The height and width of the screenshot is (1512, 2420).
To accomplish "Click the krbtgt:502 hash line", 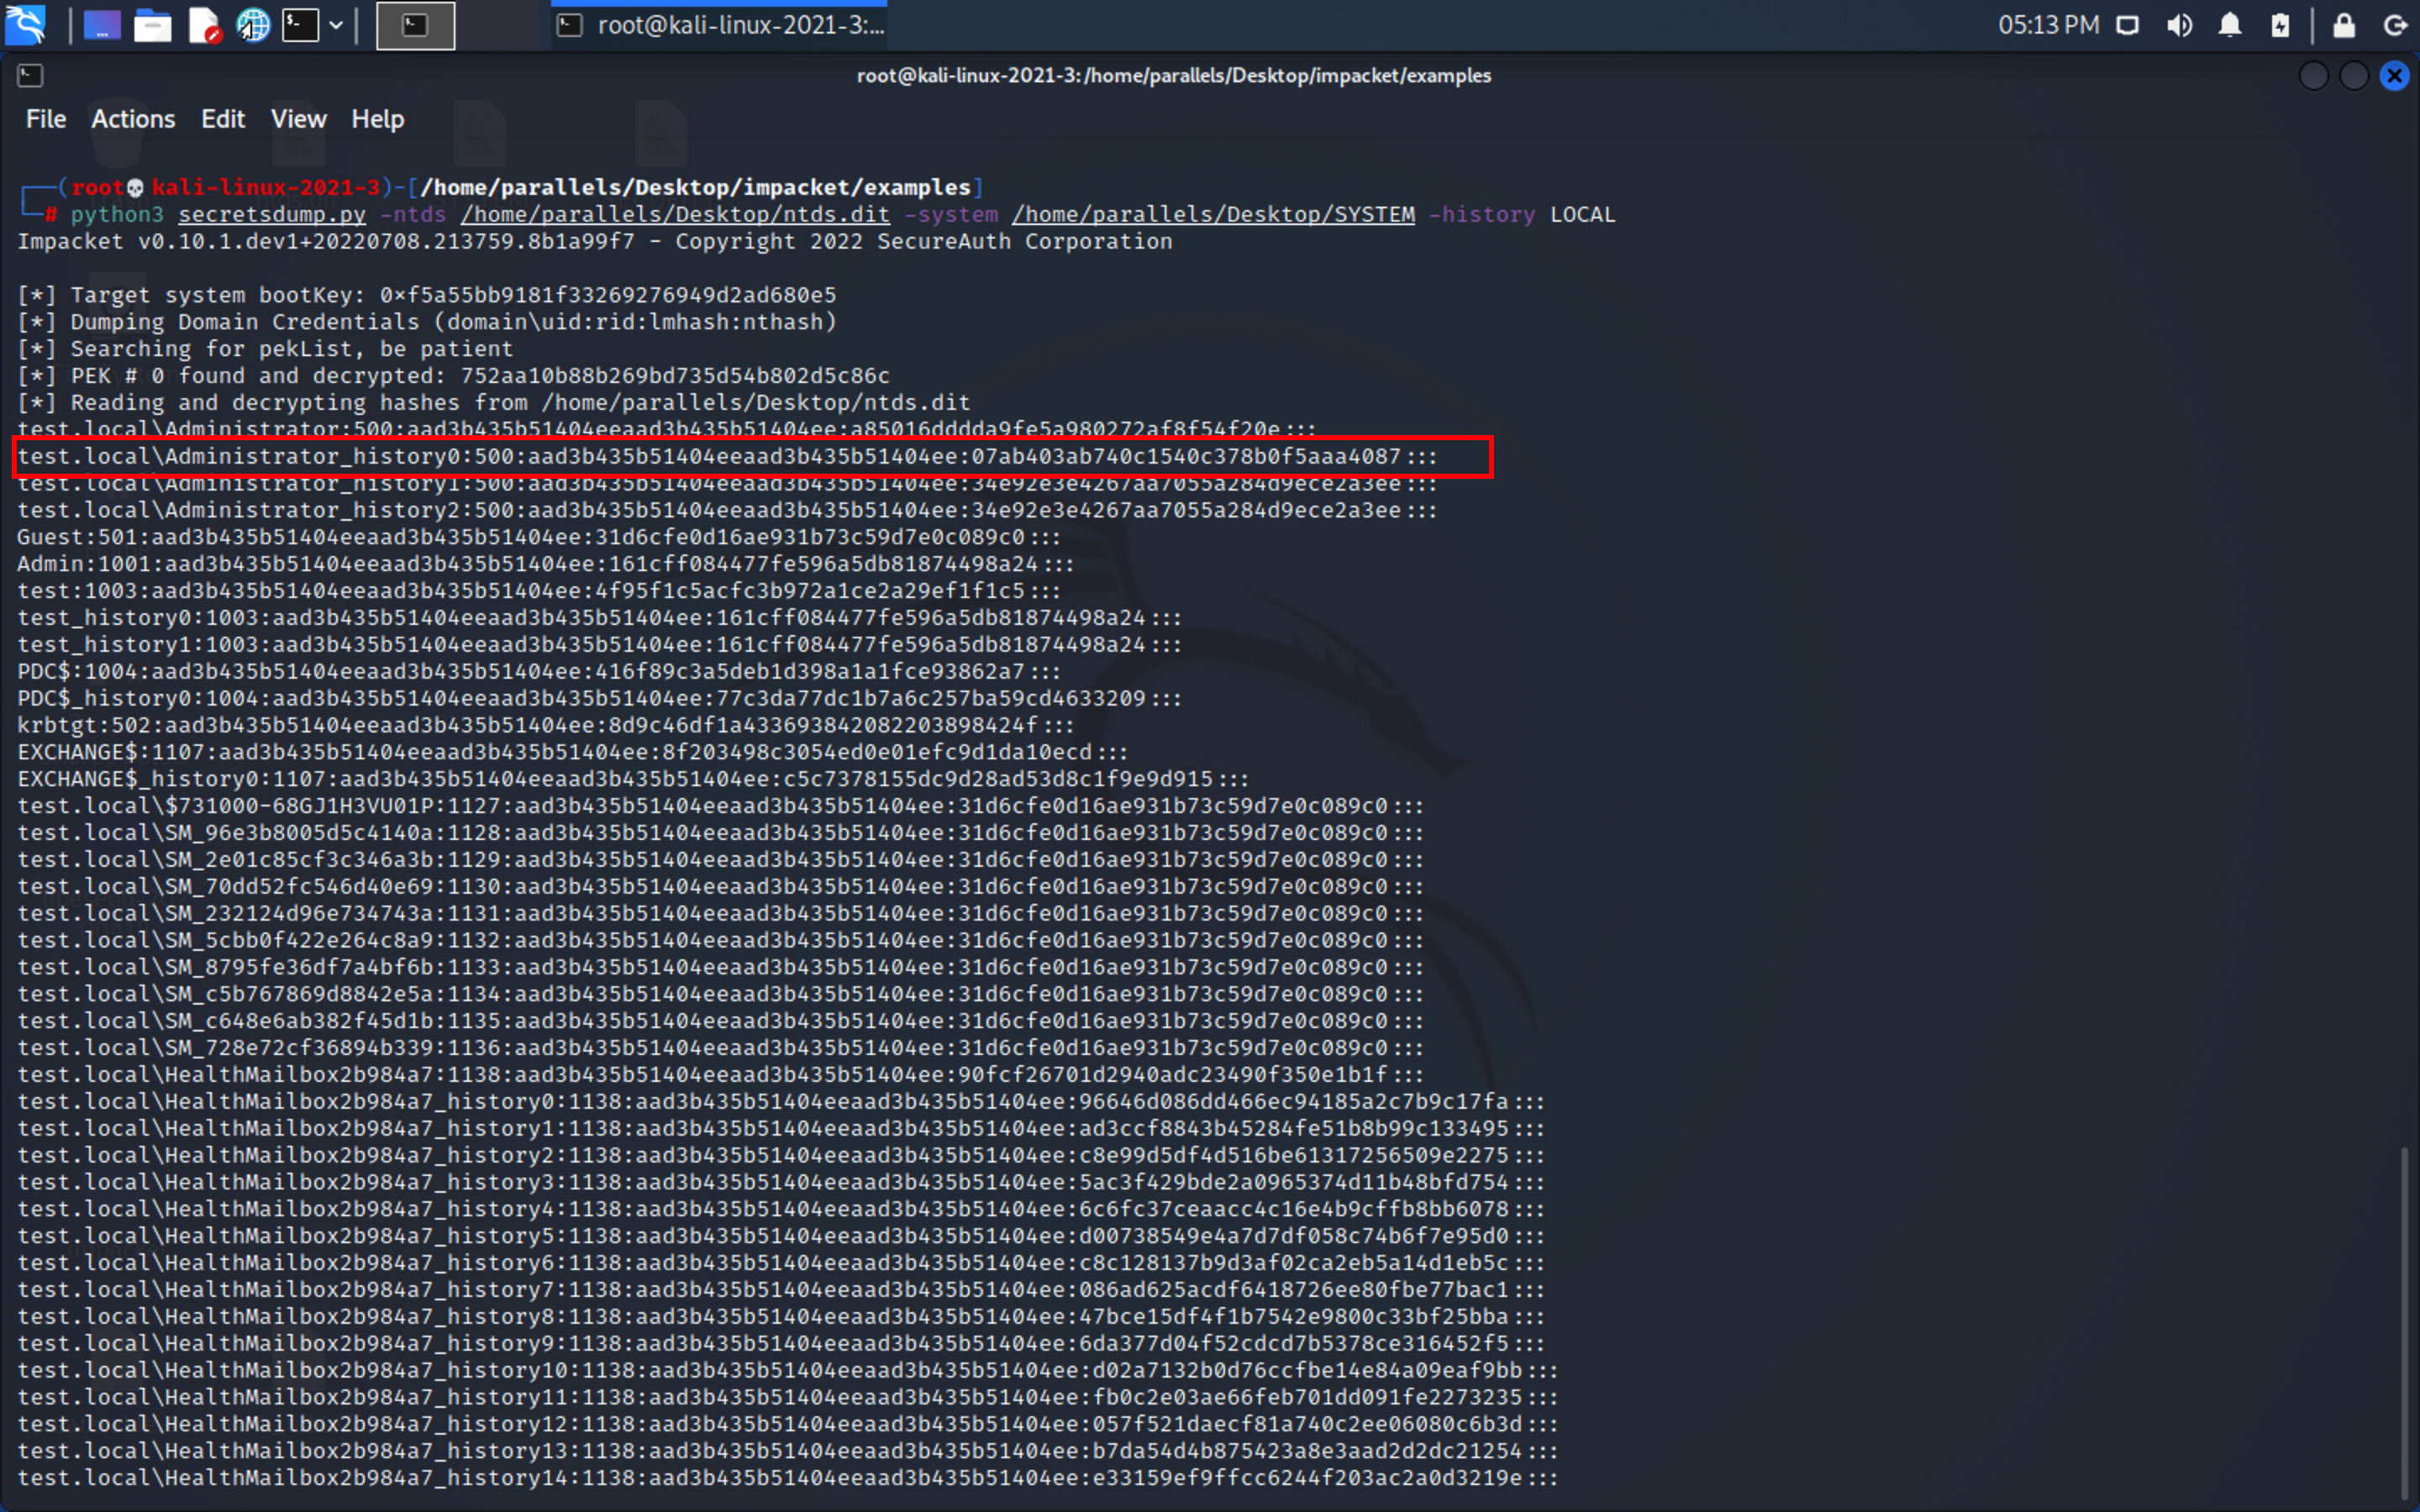I will coord(545,725).
